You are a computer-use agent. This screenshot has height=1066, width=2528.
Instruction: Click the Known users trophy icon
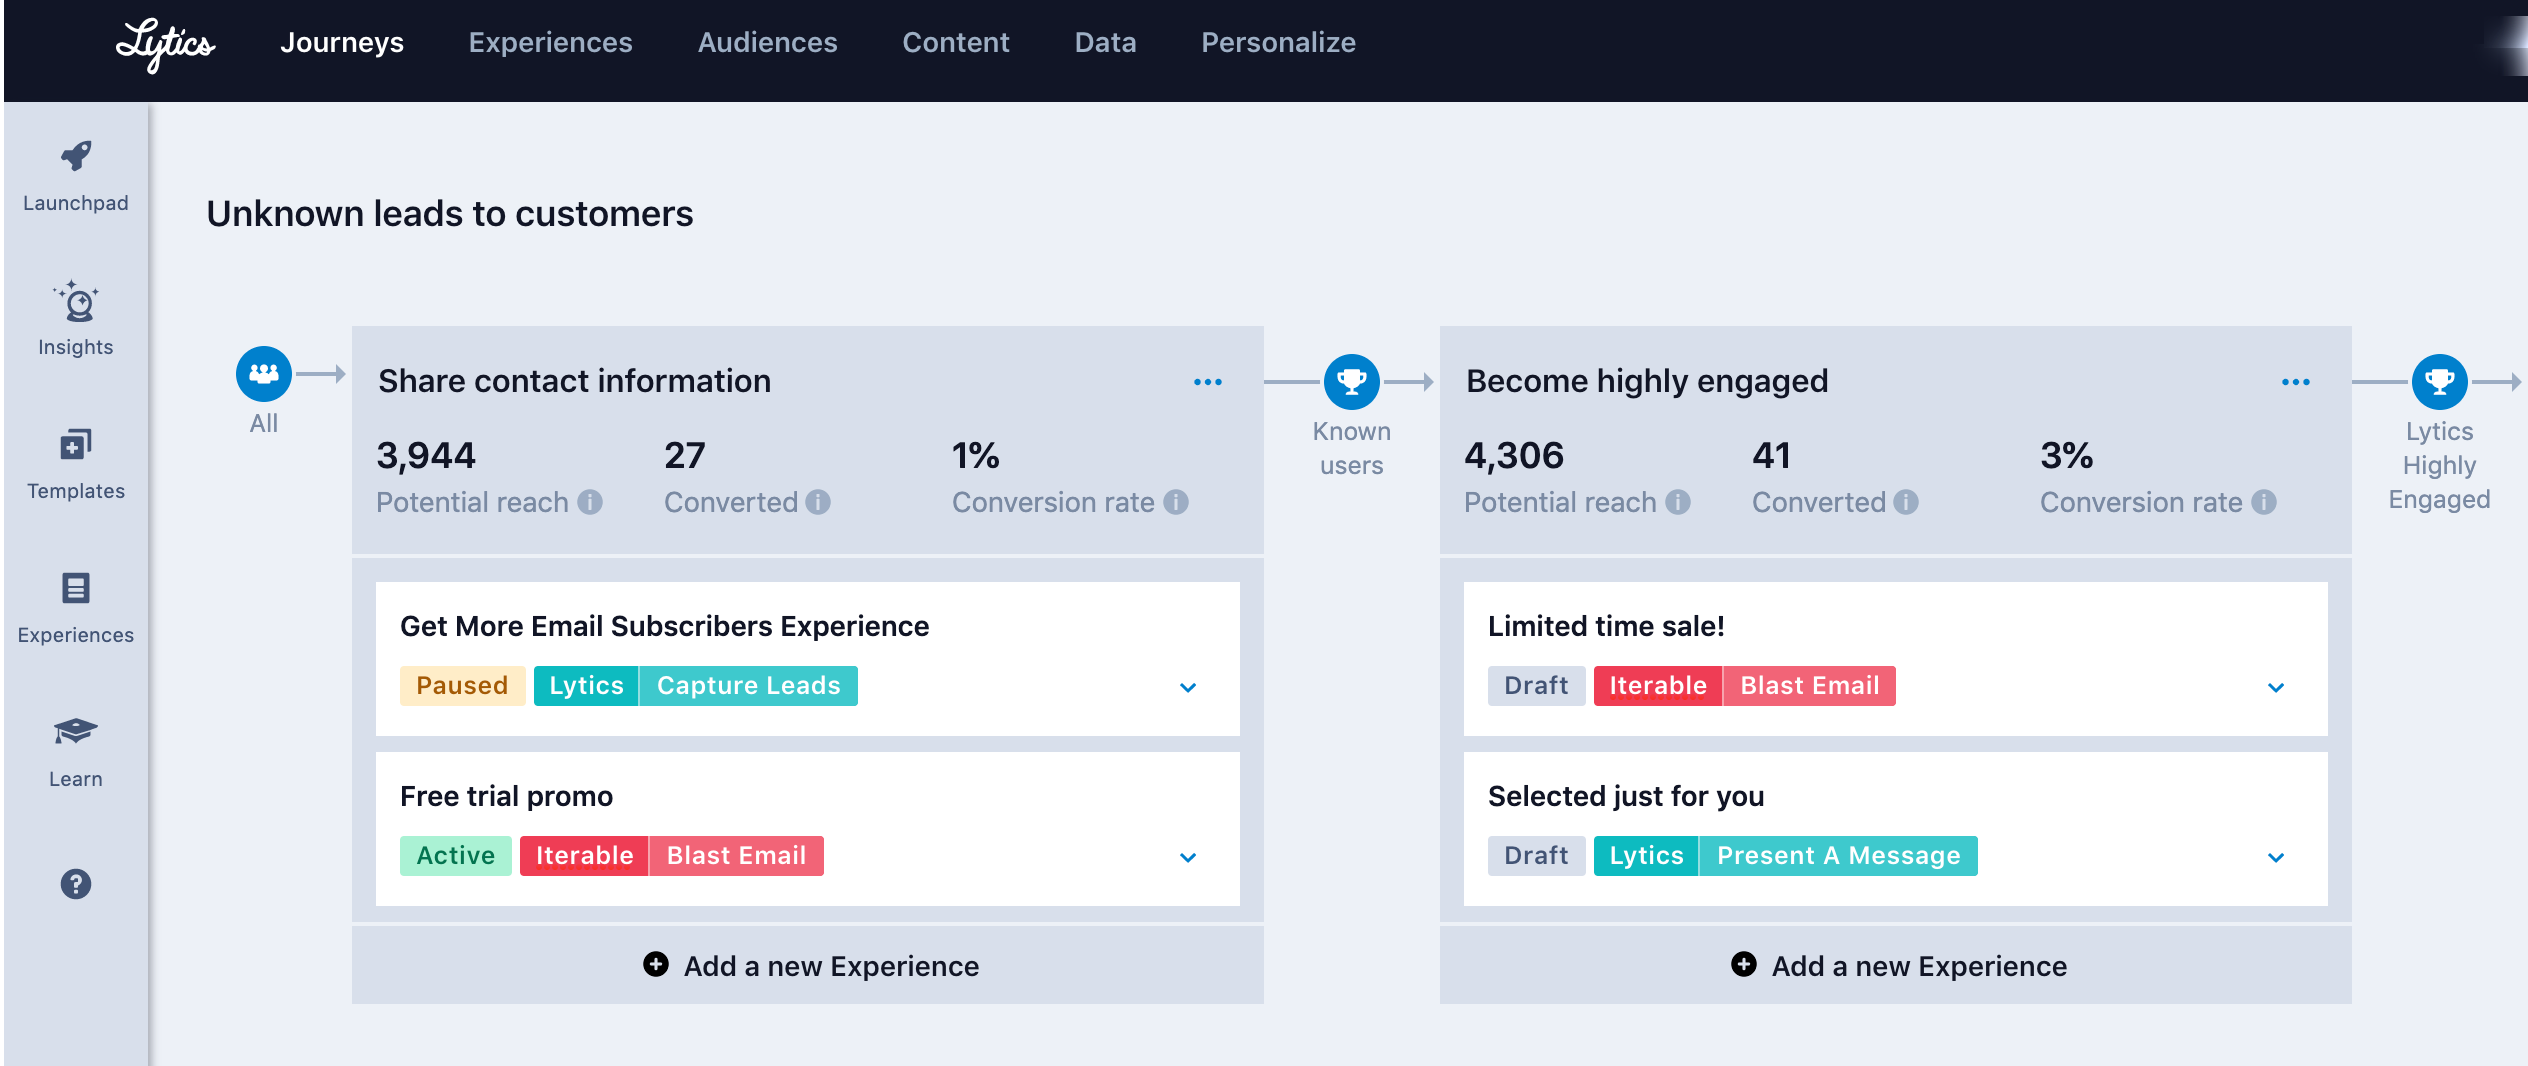click(1352, 381)
